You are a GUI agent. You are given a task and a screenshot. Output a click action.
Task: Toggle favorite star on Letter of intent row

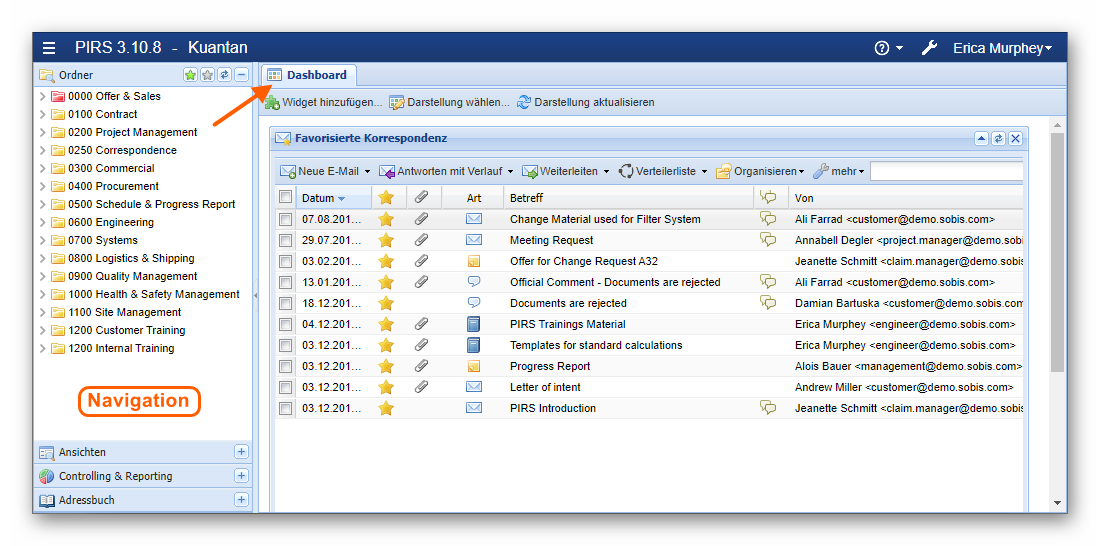[x=386, y=387]
